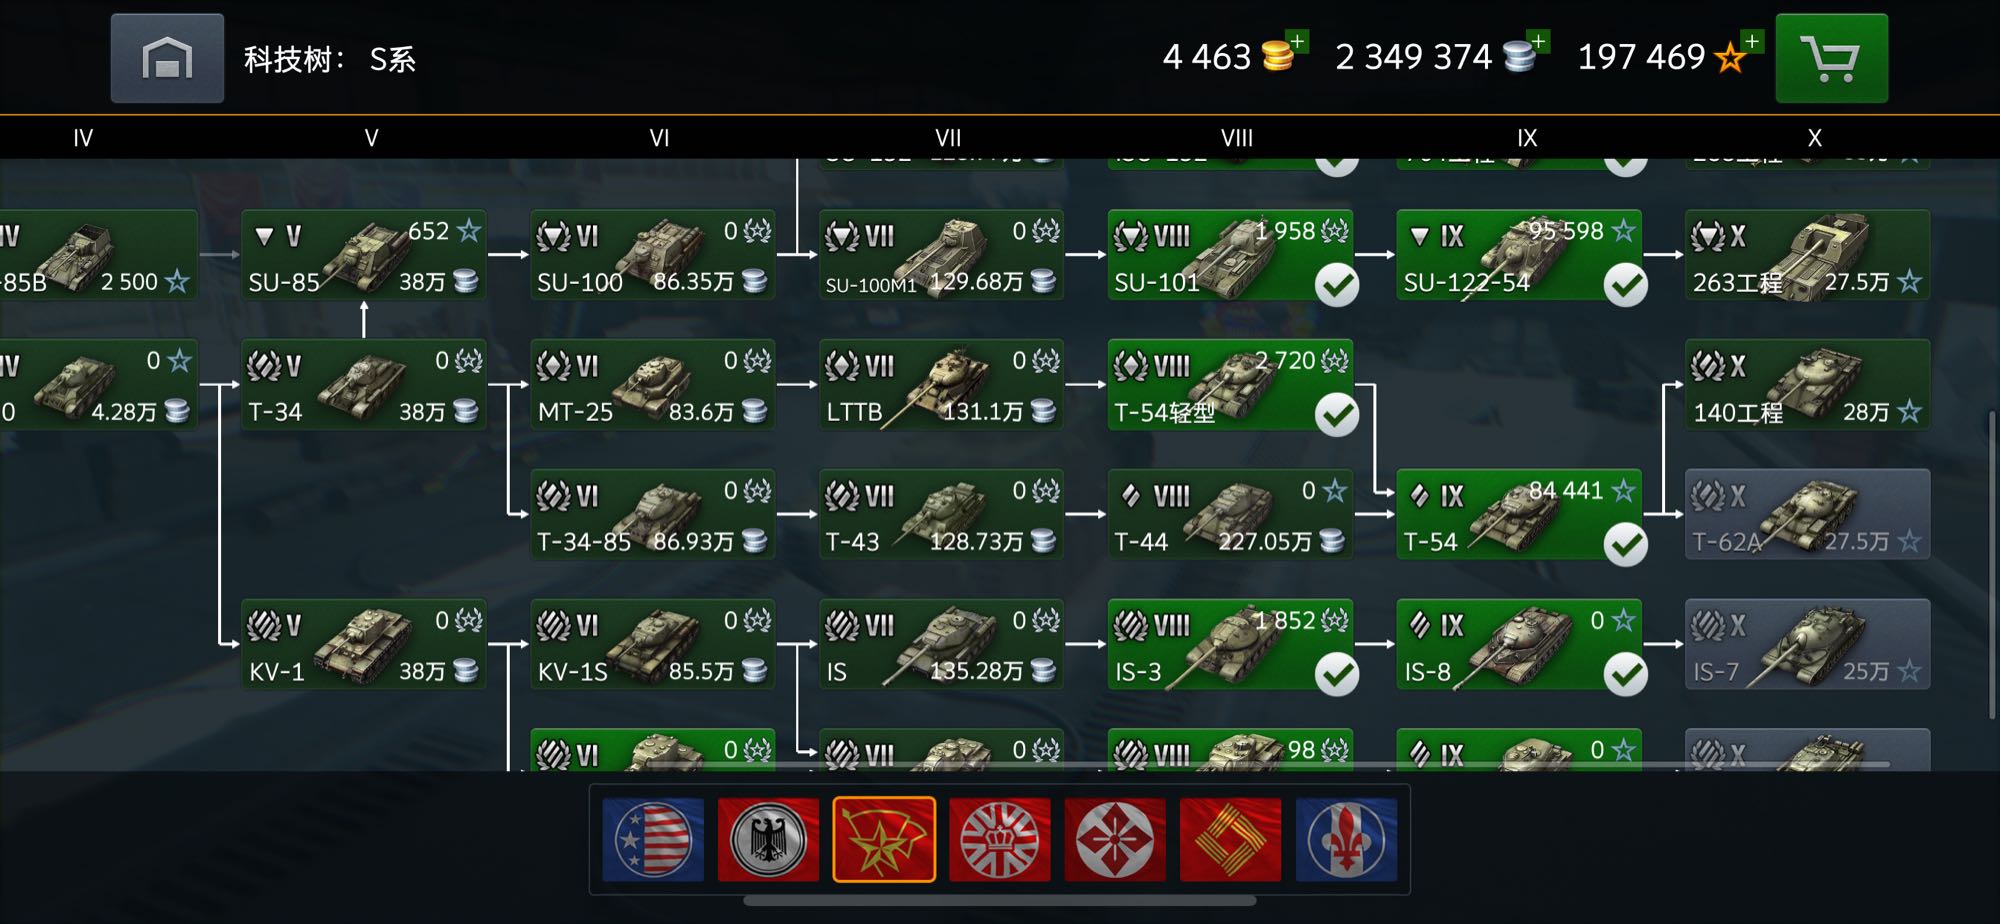The width and height of the screenshot is (2000, 924).
Task: Choose the French fleur-de-lis flag
Action: [x=1346, y=840]
